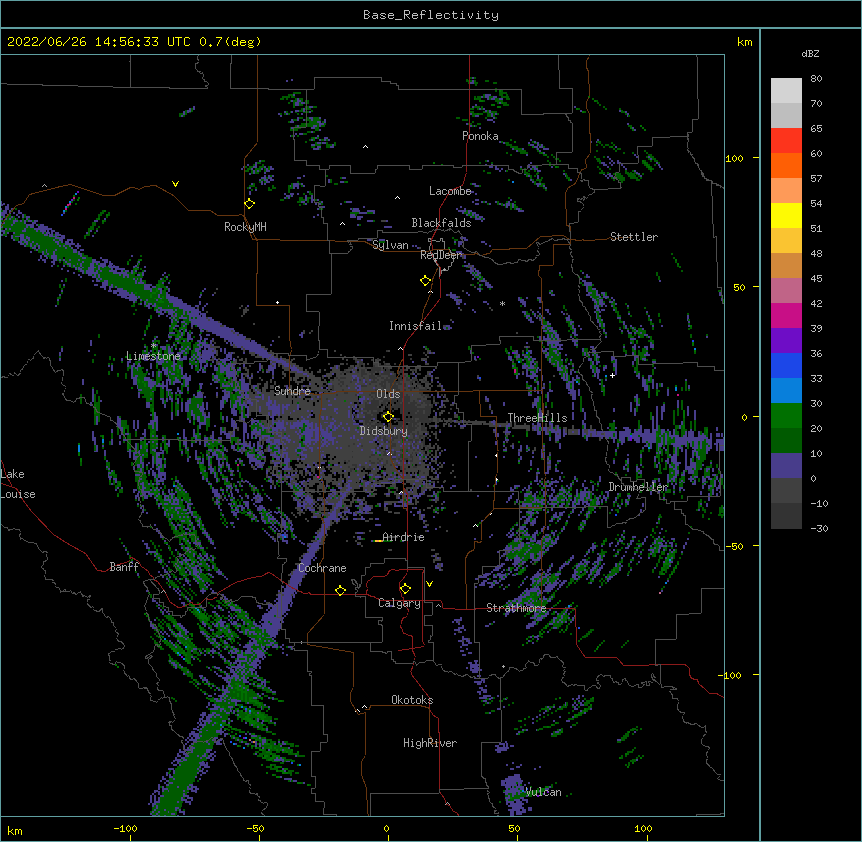Click the yellow diamond marker below Cochrane
Image resolution: width=862 pixels, height=842 pixels.
coord(340,590)
